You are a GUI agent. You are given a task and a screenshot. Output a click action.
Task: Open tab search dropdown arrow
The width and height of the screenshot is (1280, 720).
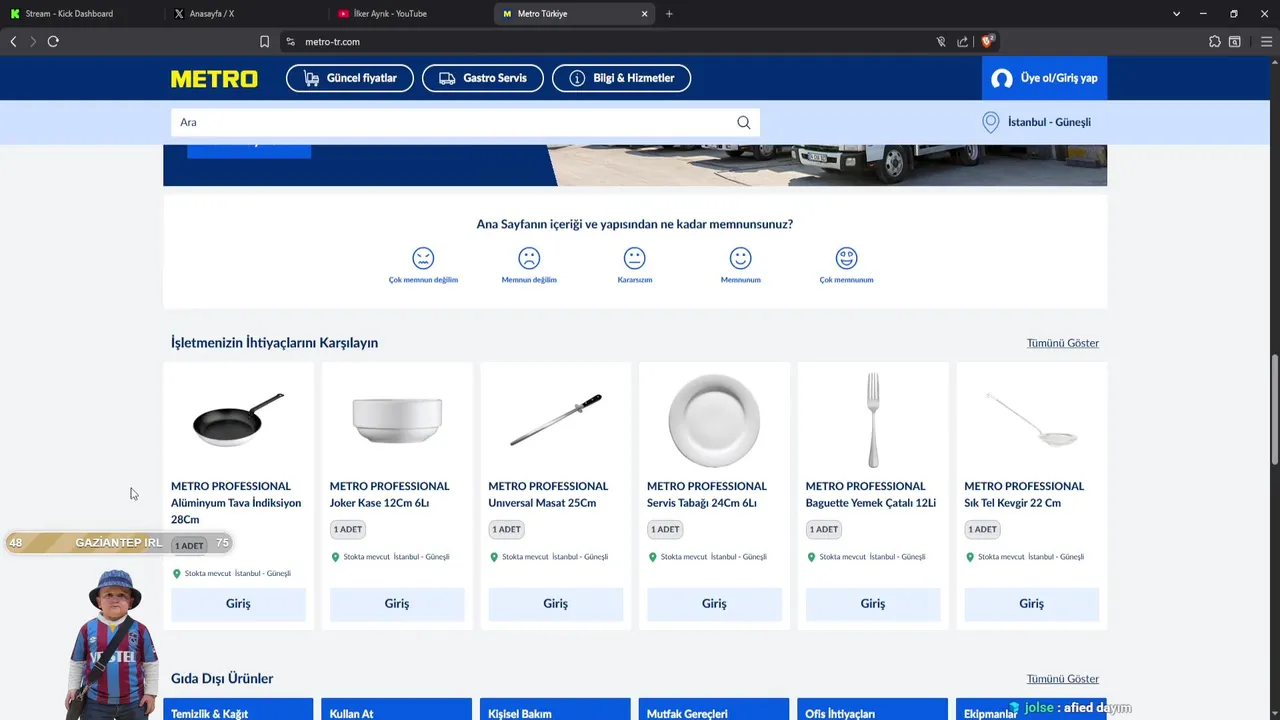(1176, 14)
